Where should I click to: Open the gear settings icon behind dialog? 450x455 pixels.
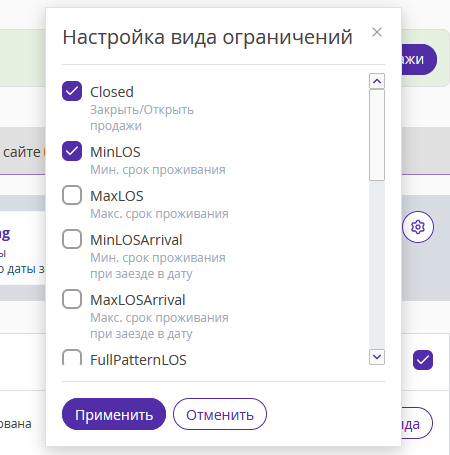click(418, 227)
